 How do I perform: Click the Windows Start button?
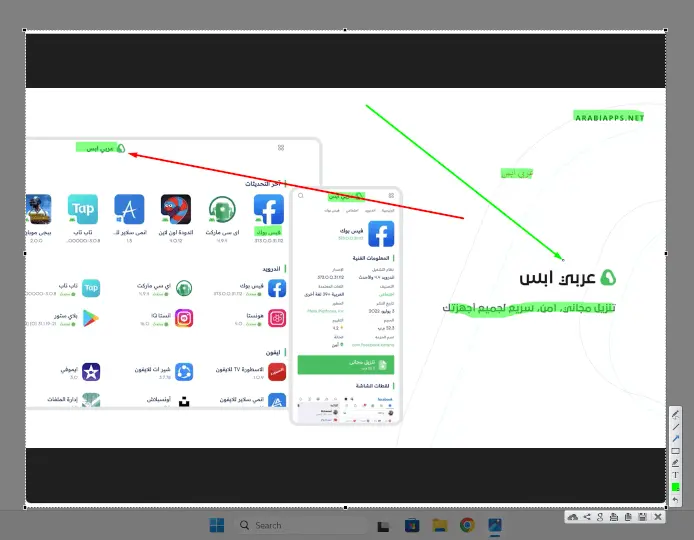(216, 525)
